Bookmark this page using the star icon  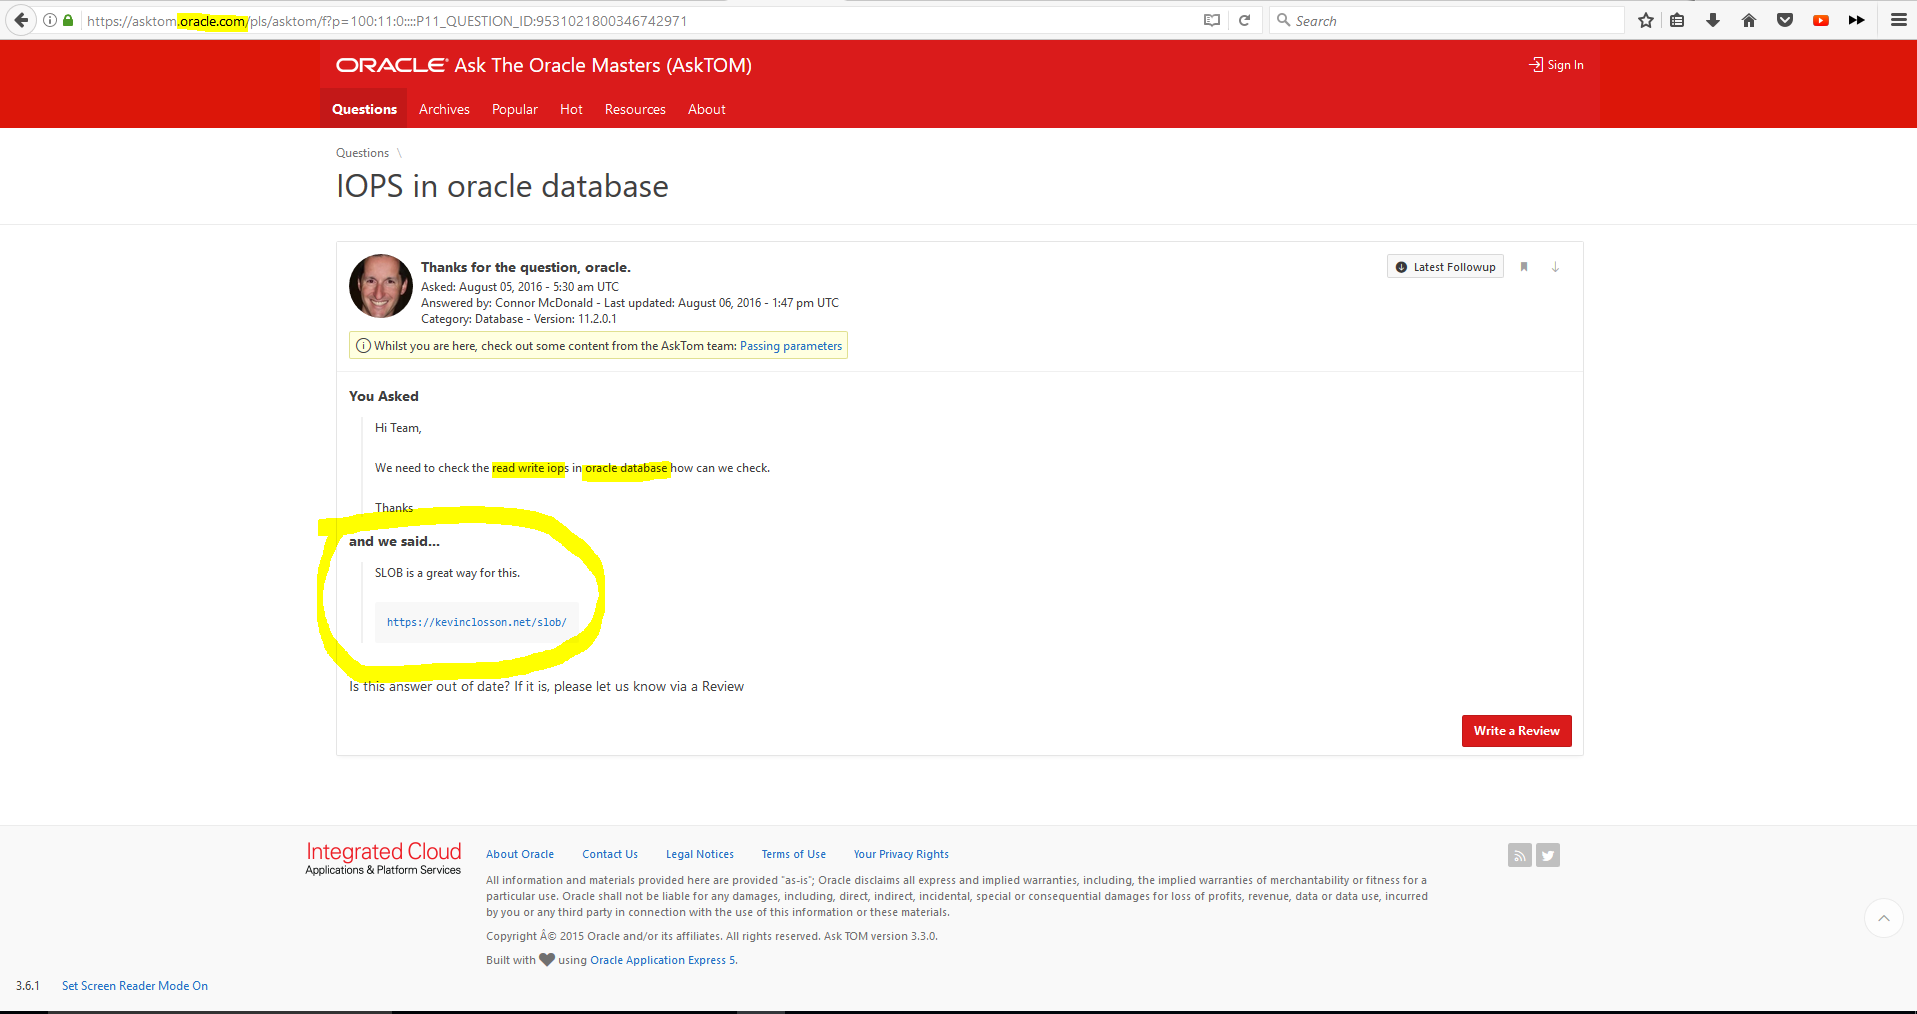point(1645,20)
